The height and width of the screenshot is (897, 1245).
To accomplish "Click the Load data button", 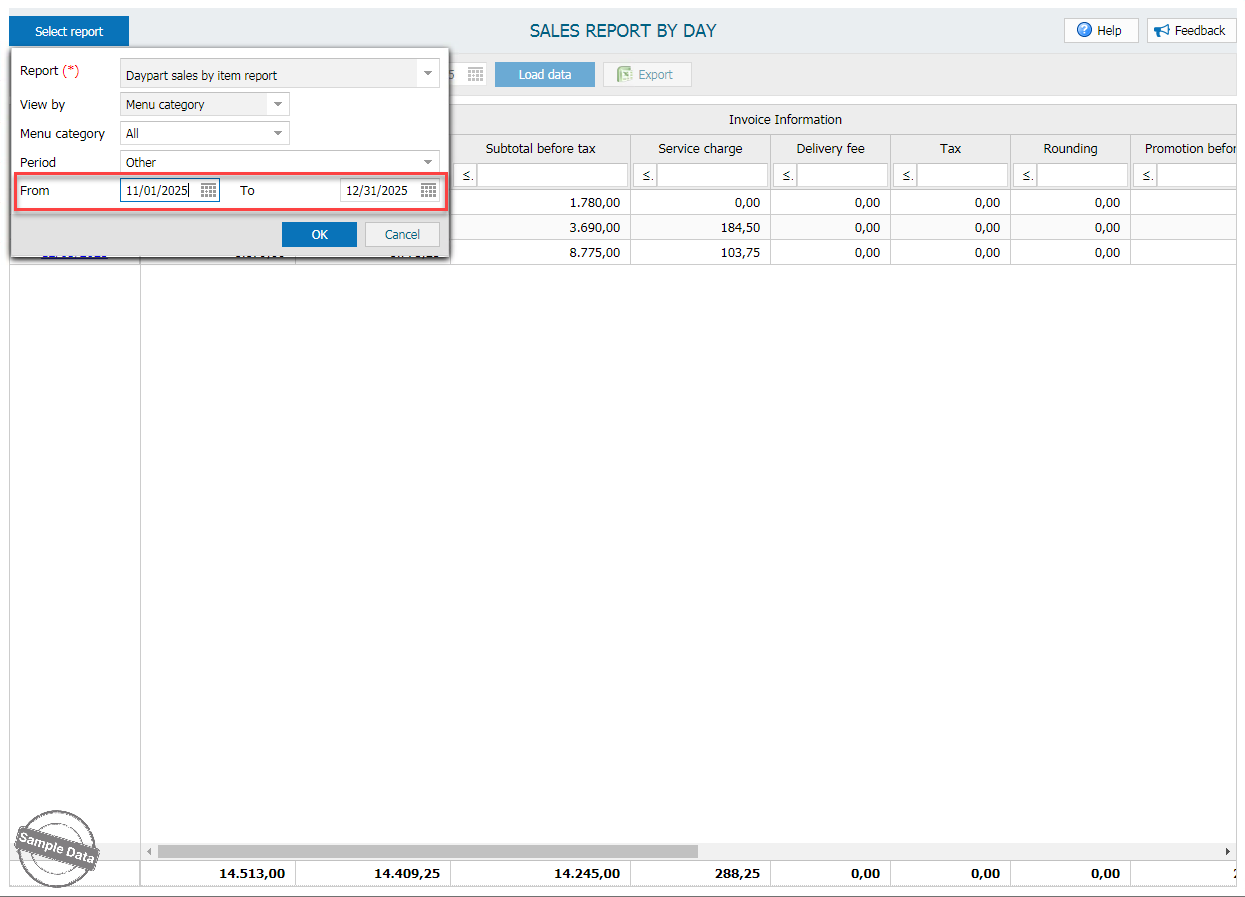I will pyautogui.click(x=544, y=75).
